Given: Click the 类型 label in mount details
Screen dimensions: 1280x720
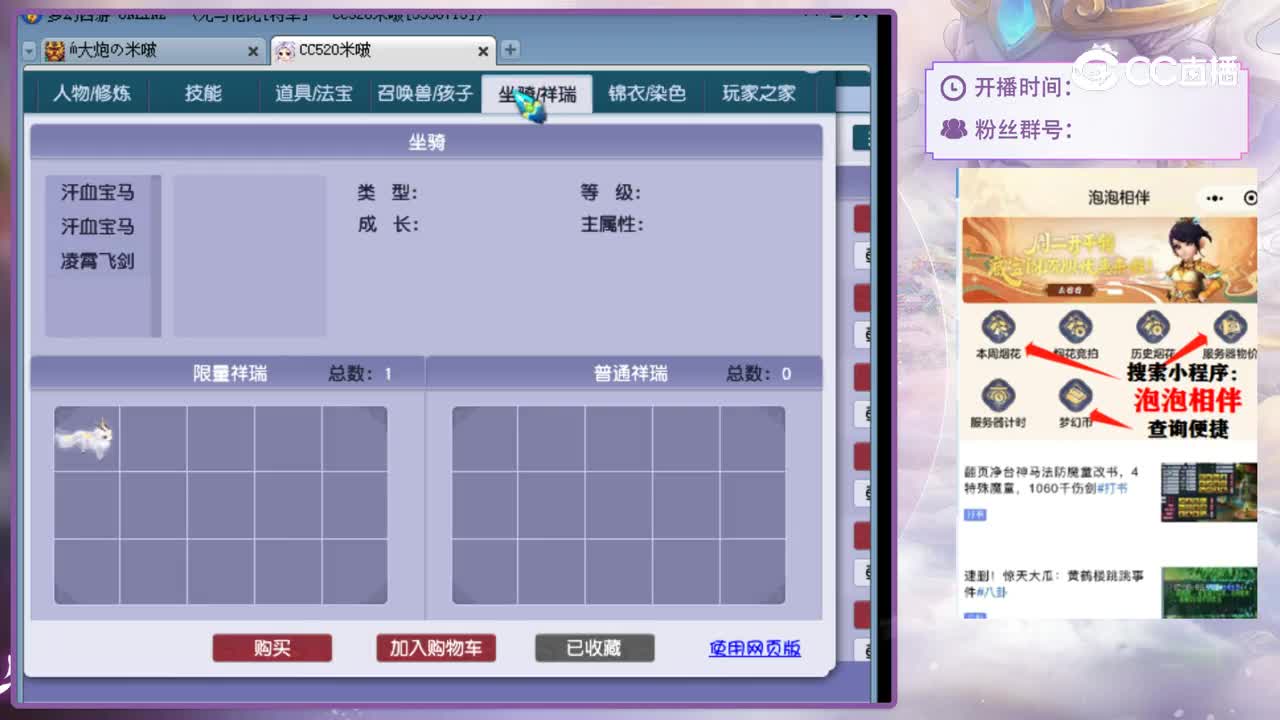Looking at the screenshot, I should point(388,193).
